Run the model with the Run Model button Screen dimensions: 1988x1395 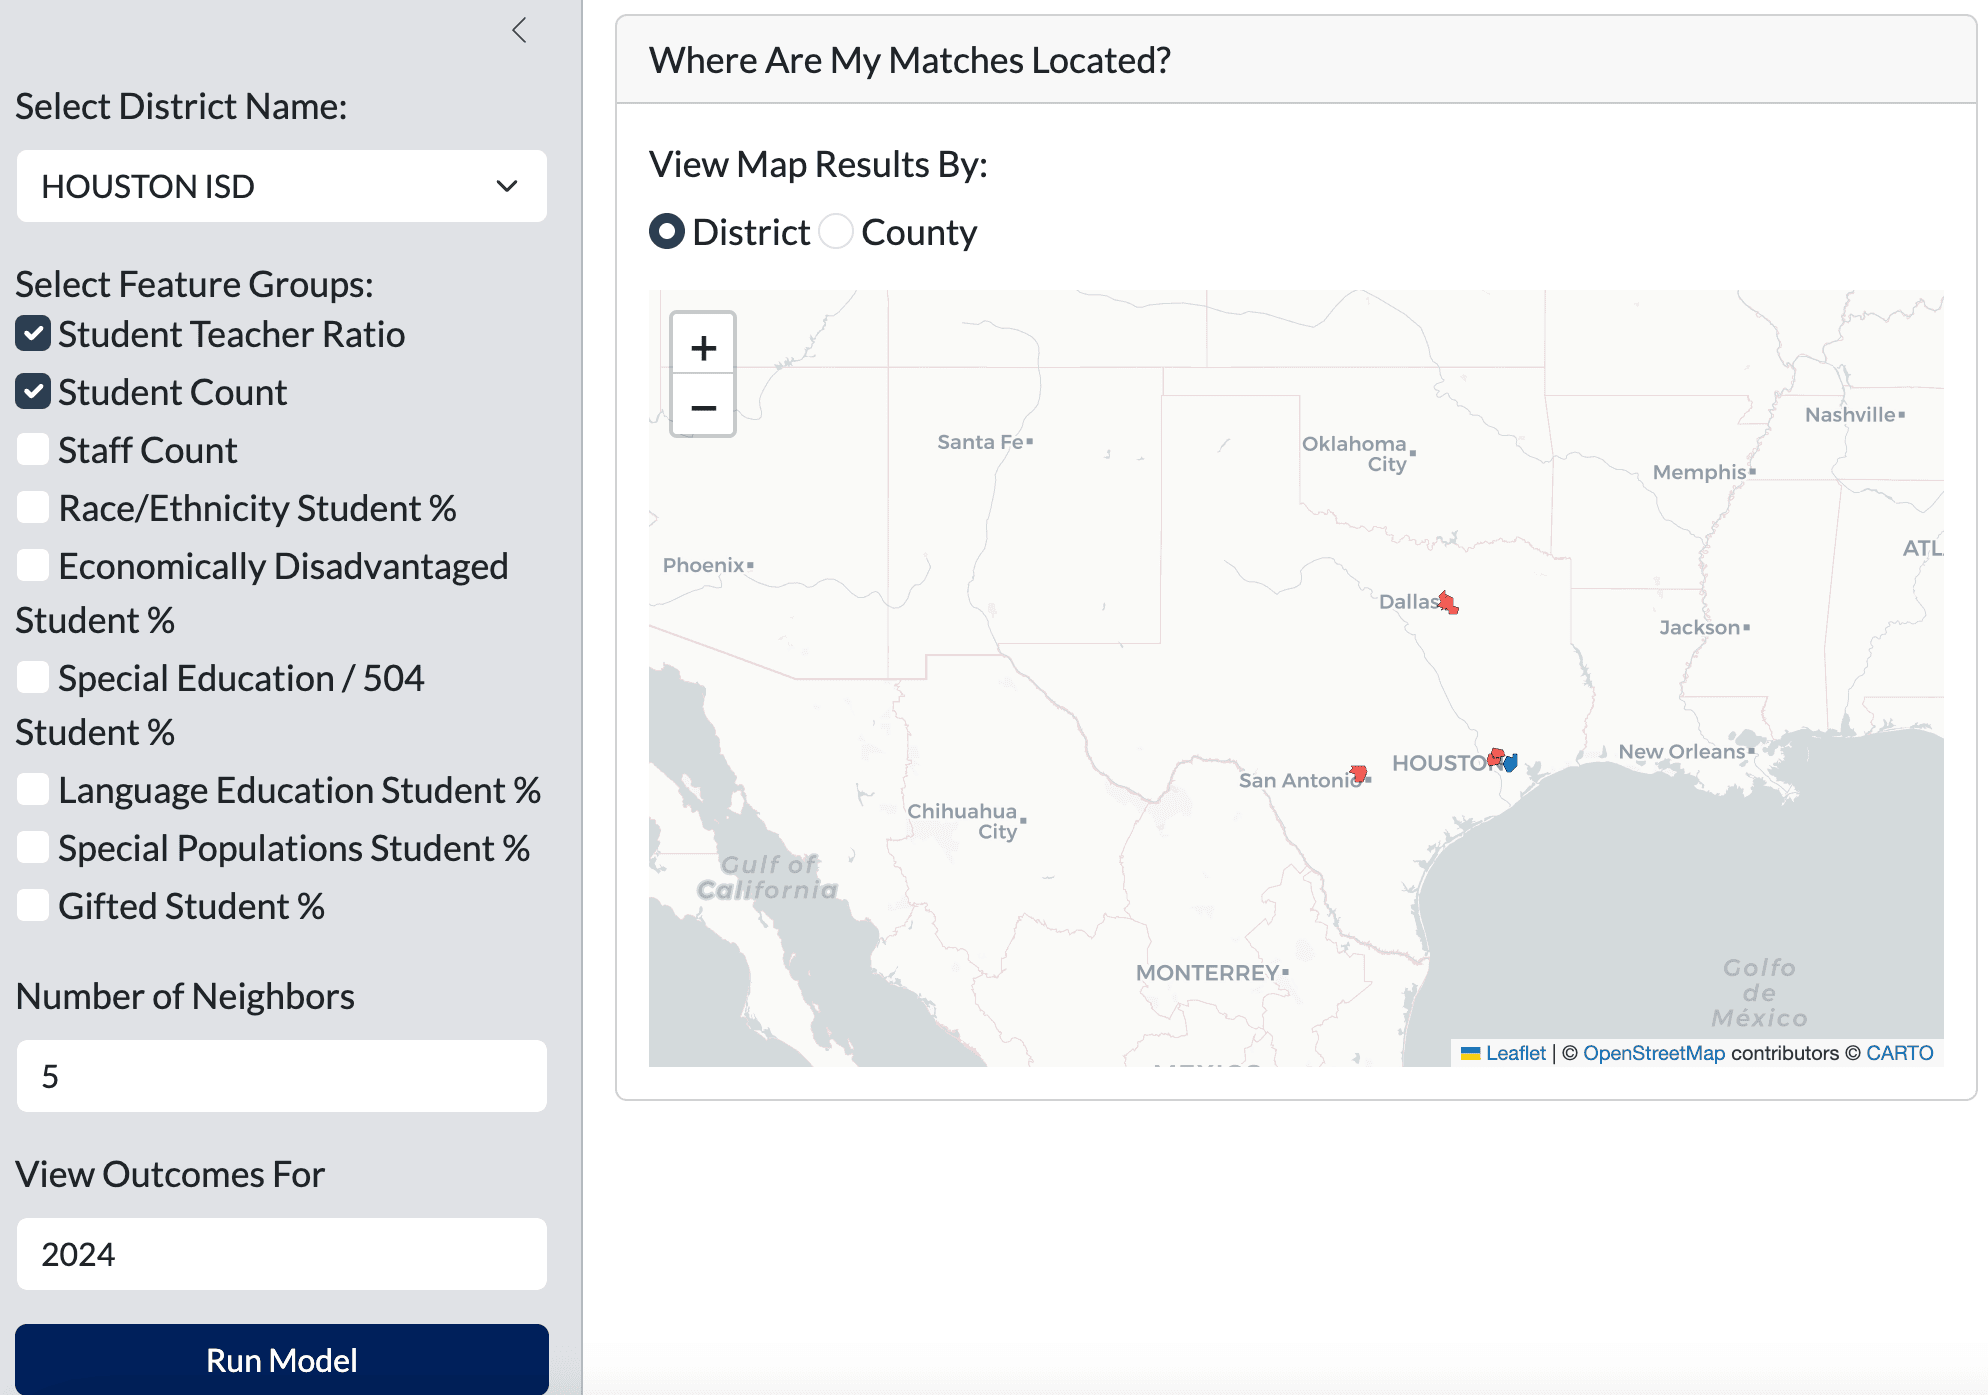282,1360
